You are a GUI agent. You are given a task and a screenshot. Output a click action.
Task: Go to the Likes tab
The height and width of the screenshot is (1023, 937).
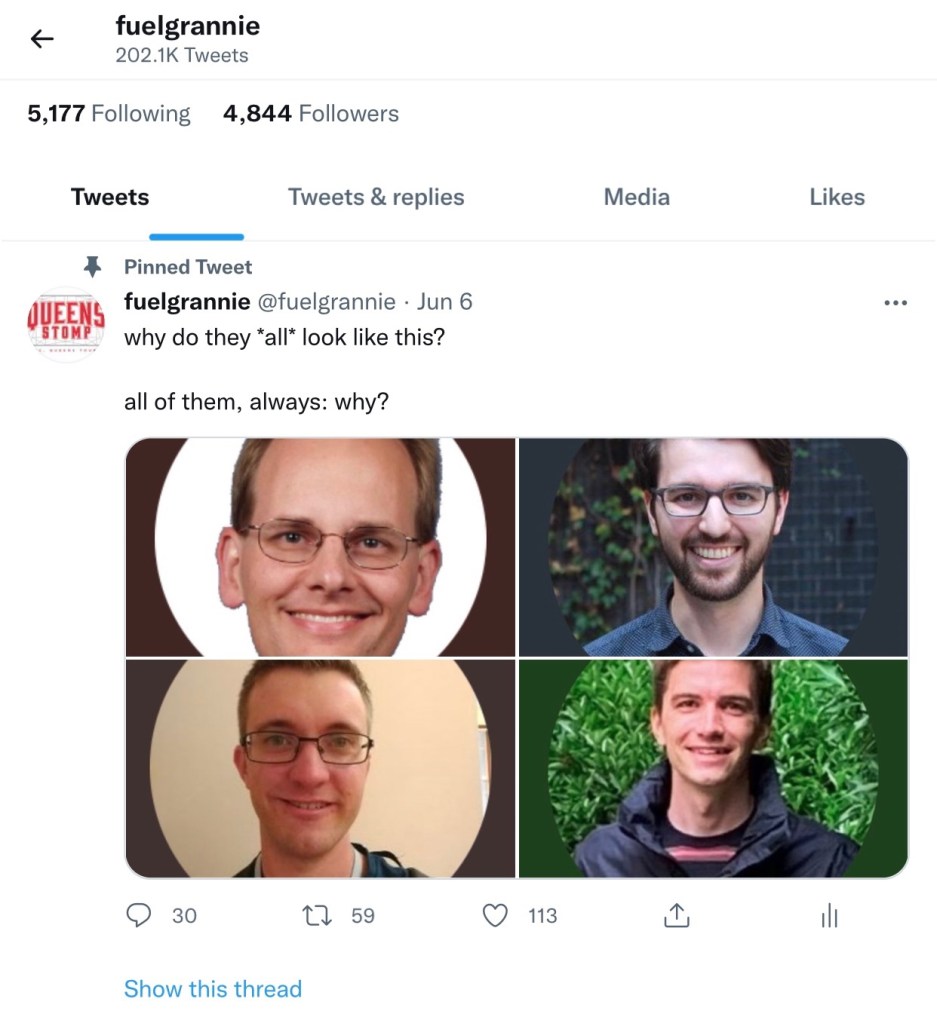coord(837,197)
